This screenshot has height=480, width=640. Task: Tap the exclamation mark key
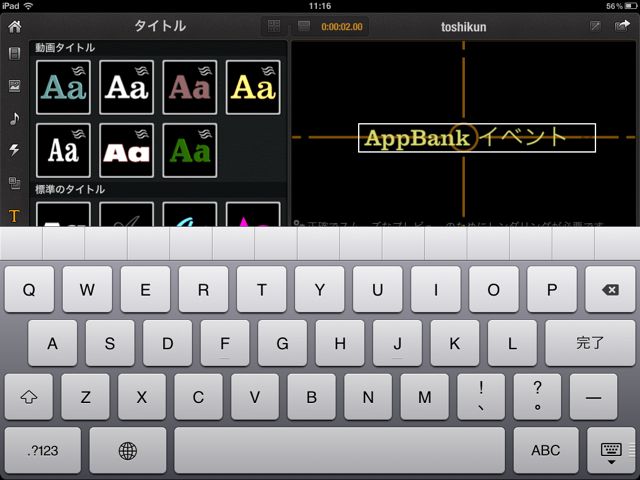[481, 397]
